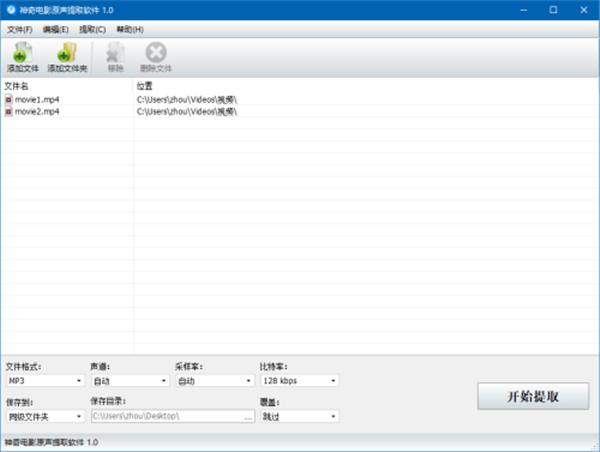Open the 保存到 save-to dropdown

(45, 416)
